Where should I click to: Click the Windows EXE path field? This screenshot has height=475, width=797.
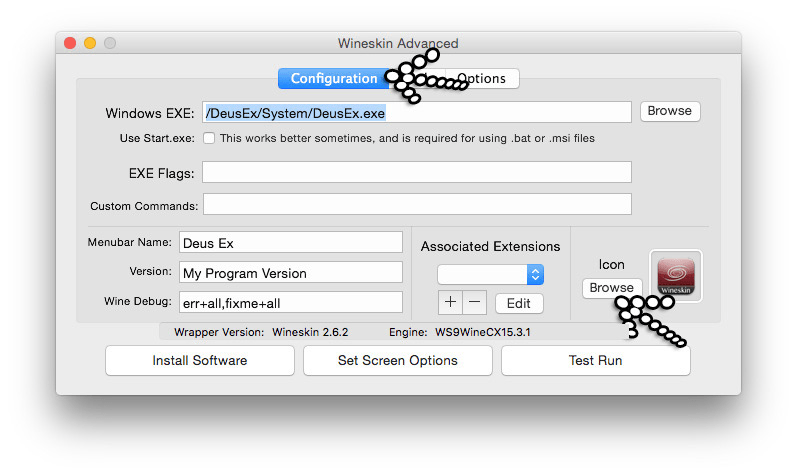(417, 112)
